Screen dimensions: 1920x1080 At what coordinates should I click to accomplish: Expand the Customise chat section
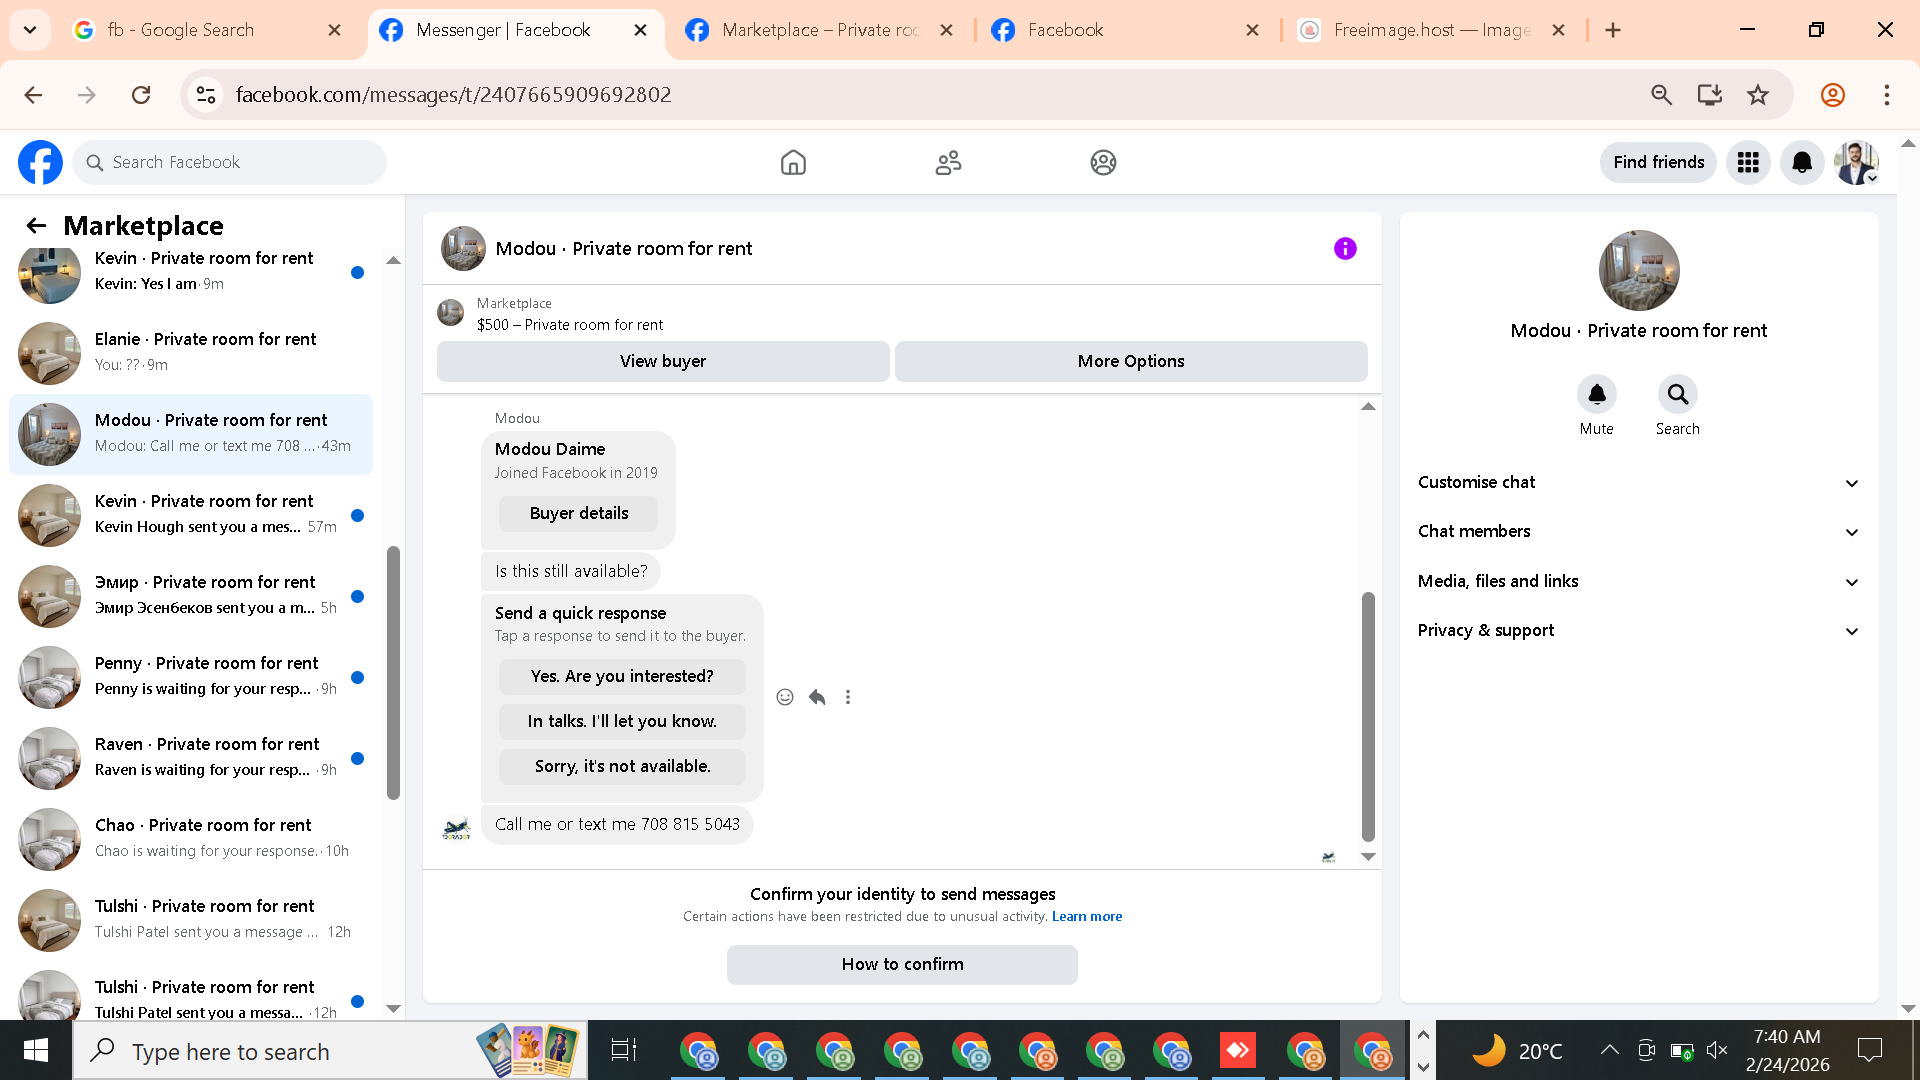1638,482
